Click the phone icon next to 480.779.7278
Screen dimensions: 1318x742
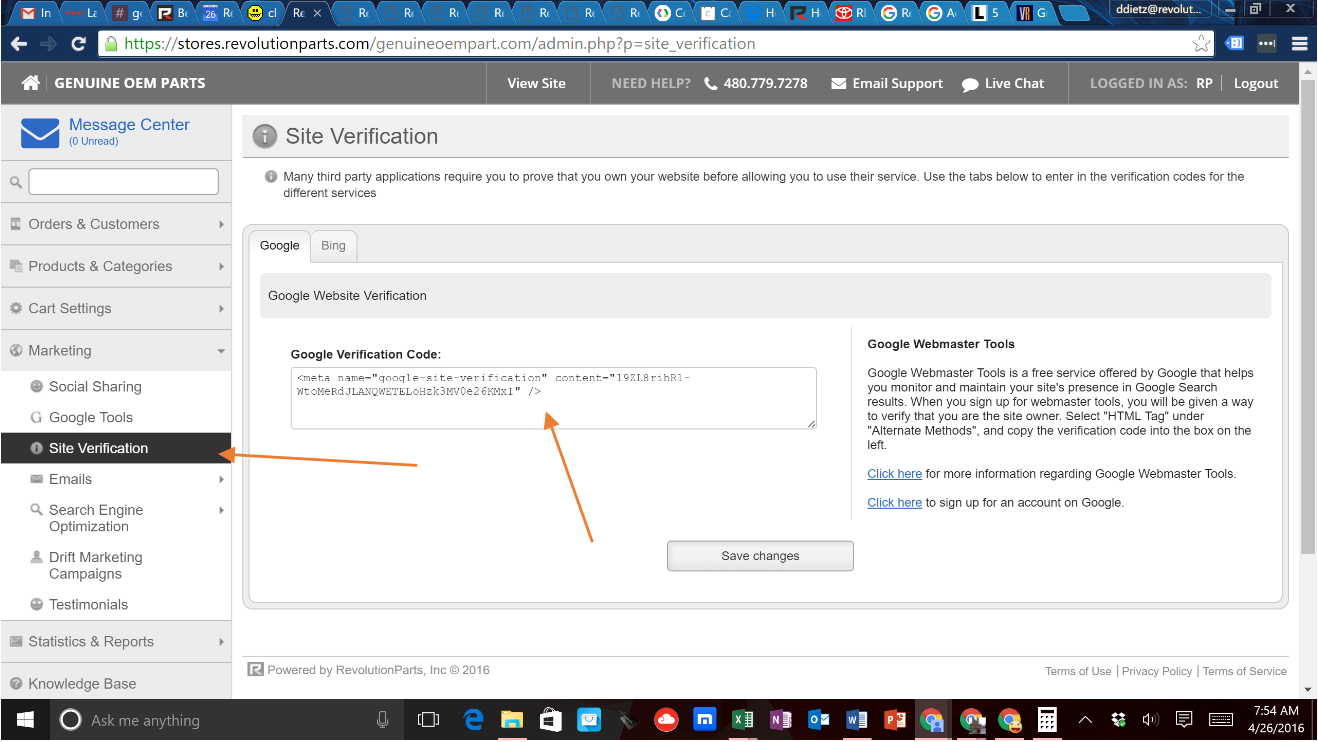click(x=711, y=84)
